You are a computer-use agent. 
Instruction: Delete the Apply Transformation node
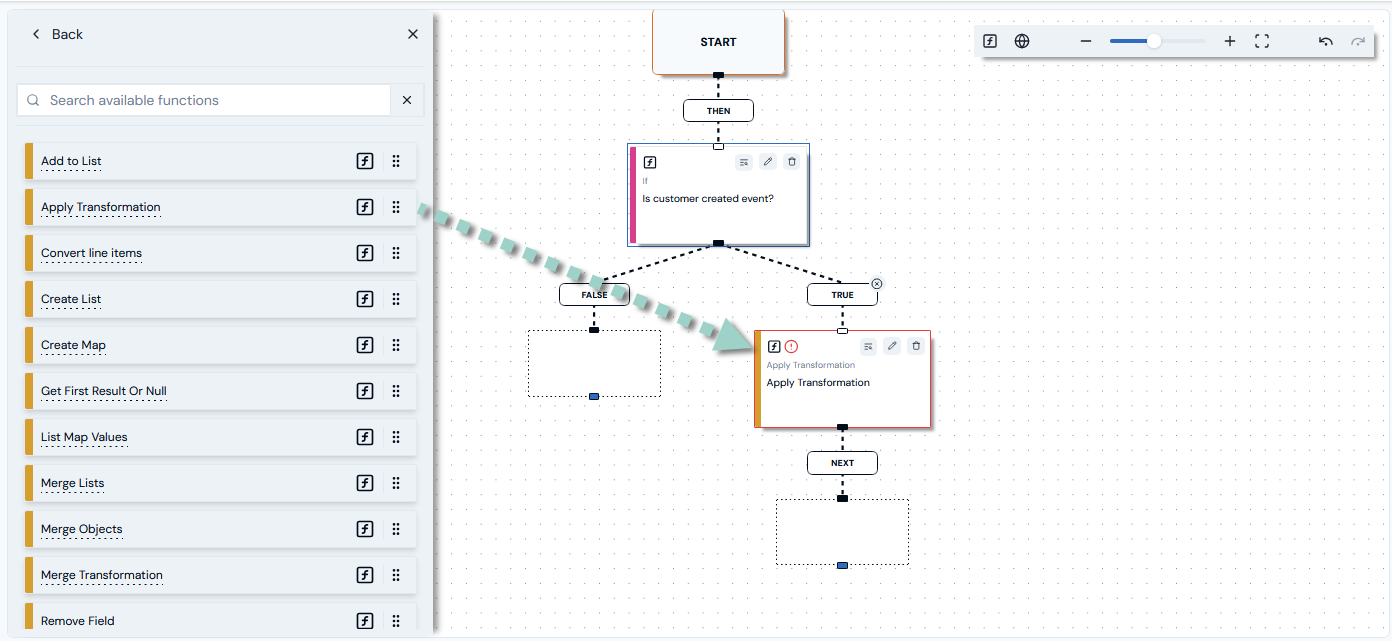click(x=916, y=346)
